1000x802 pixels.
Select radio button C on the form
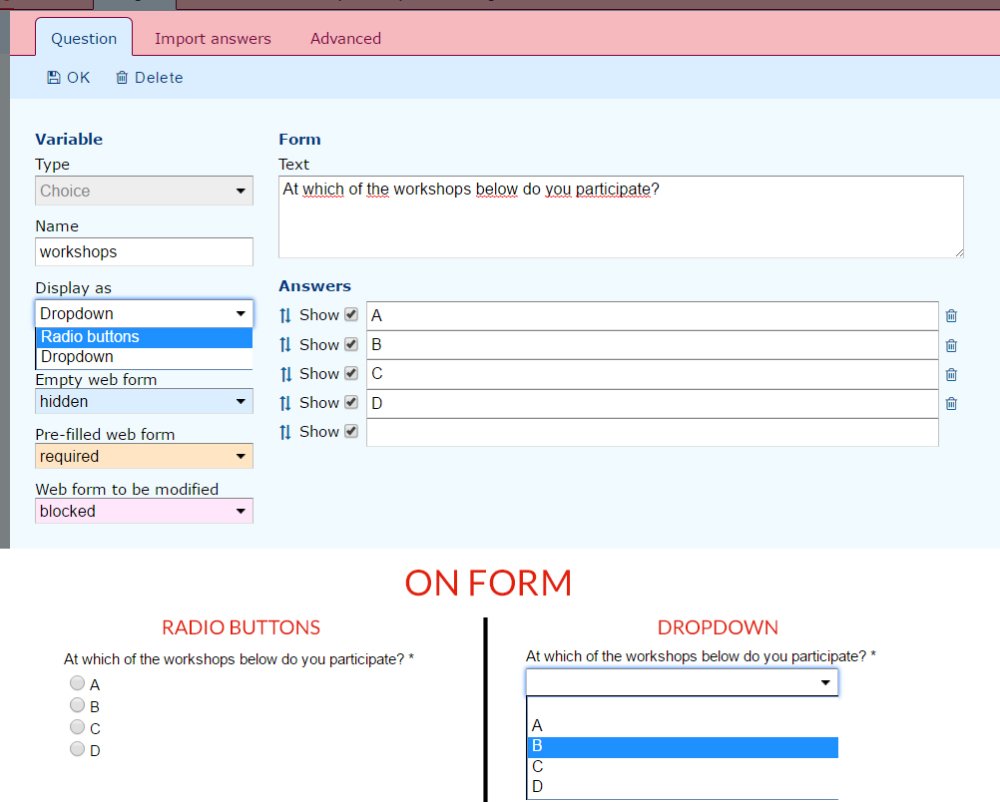[x=77, y=727]
